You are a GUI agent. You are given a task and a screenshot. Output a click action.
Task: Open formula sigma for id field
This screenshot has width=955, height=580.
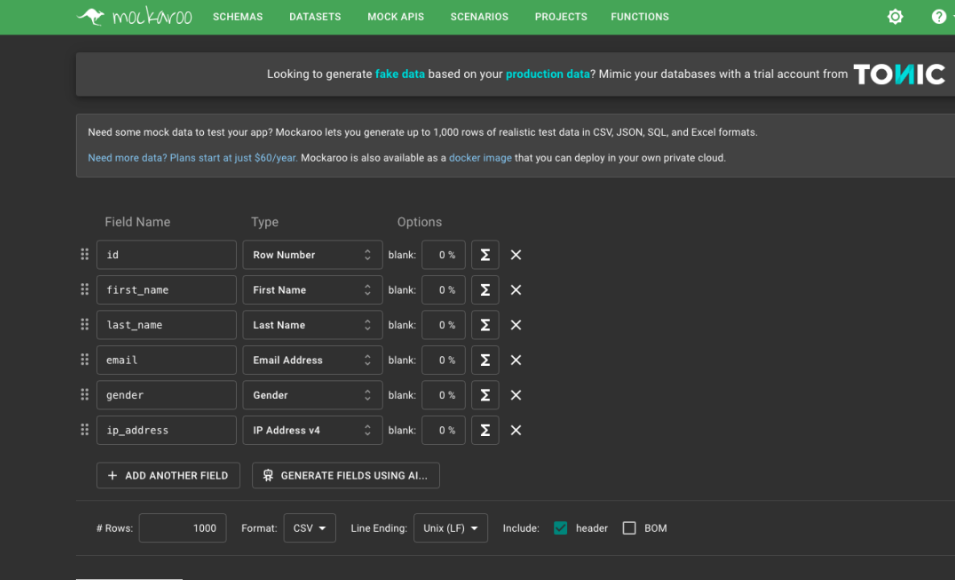pyautogui.click(x=485, y=255)
